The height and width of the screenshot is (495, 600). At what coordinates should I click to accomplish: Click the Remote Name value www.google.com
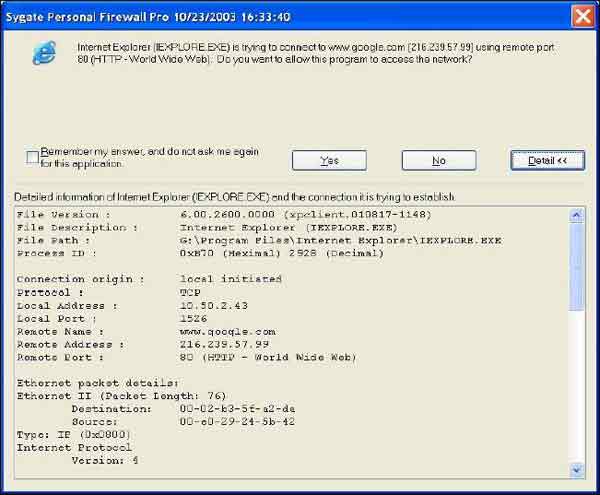228,332
